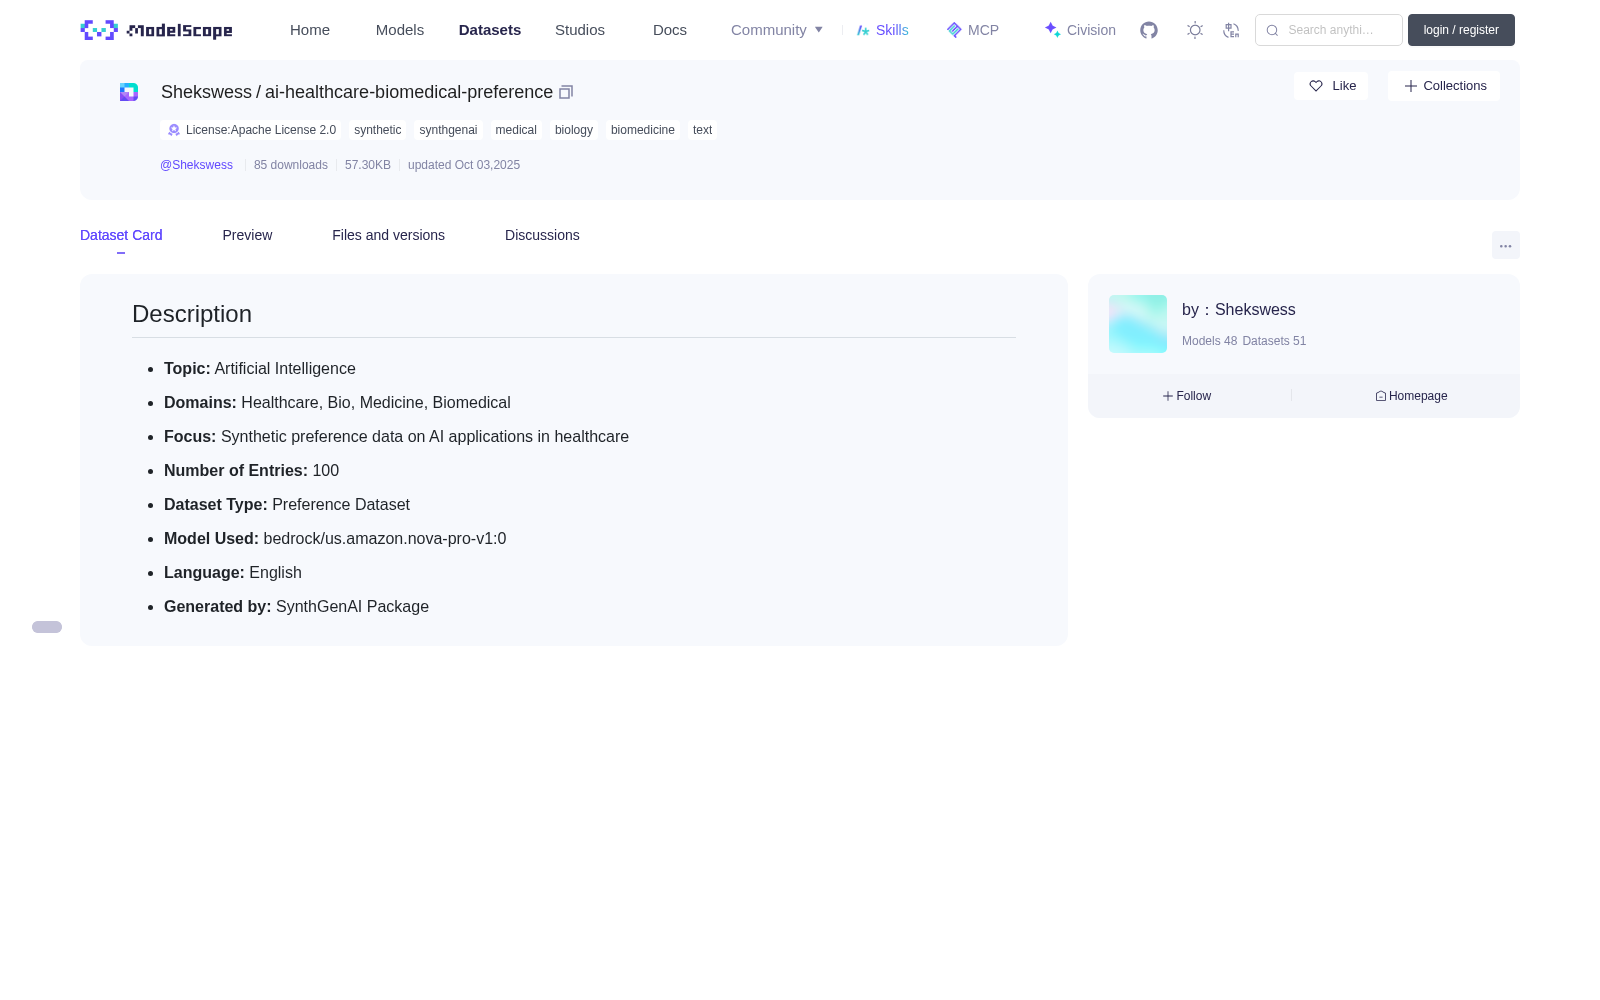This screenshot has height=1000, width=1600.
Task: Open the @Shekswess profile link
Action: [x=196, y=165]
